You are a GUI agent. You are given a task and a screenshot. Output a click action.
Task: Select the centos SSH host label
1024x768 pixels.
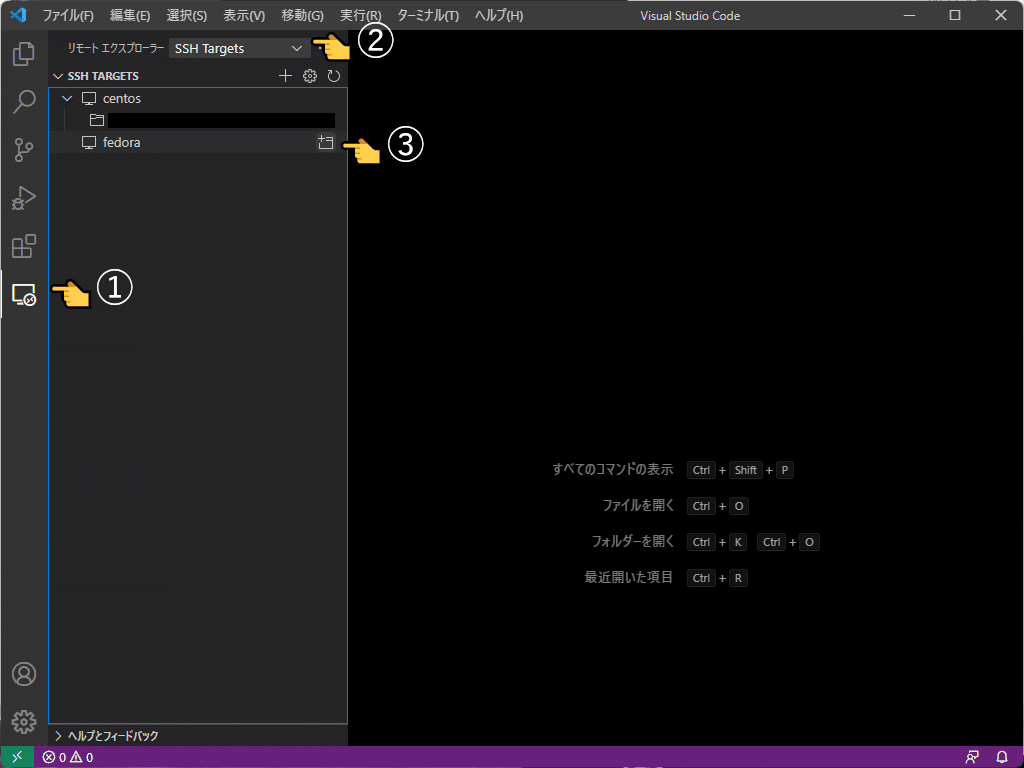point(121,99)
